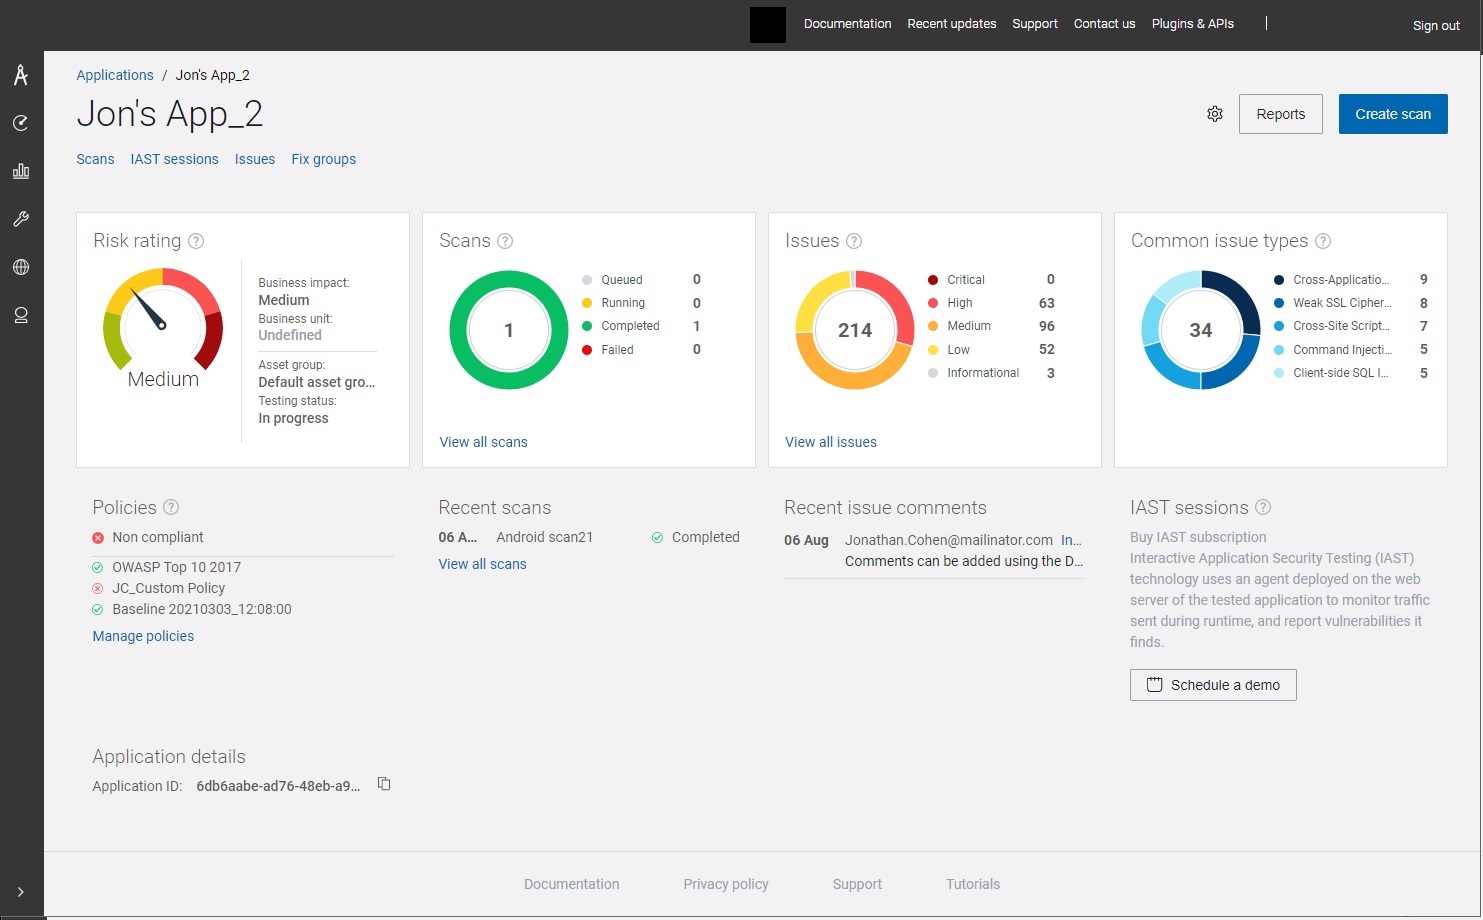This screenshot has height=920, width=1483.
Task: Open the Fix groups tab
Action: [323, 159]
